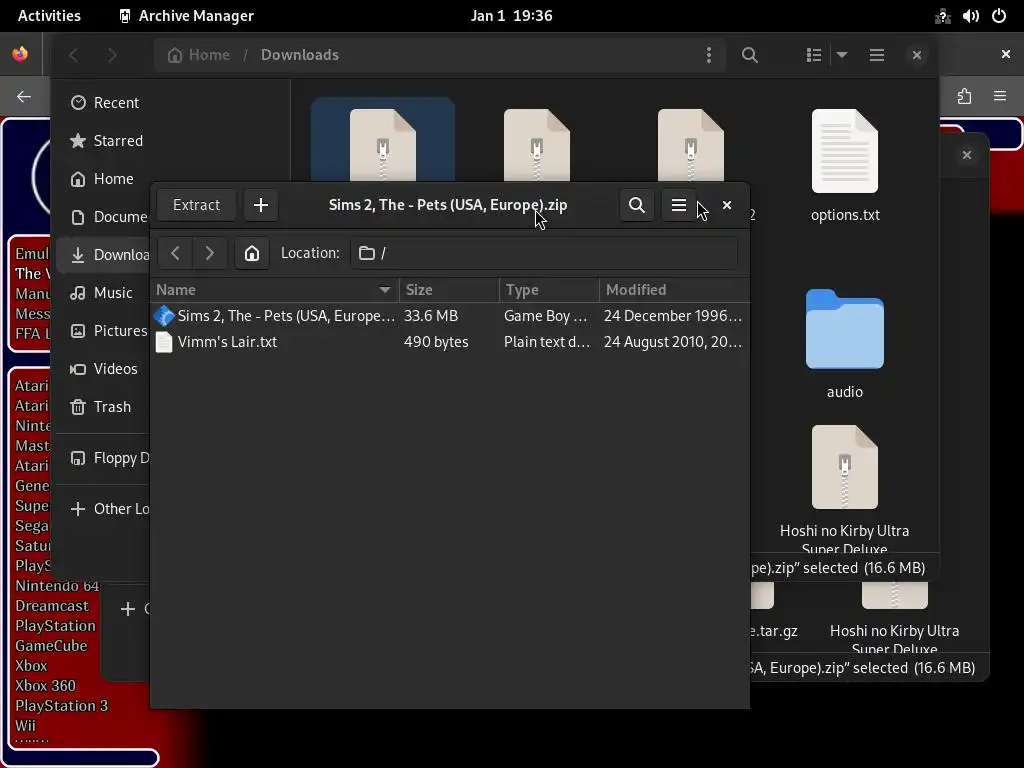Click the volume icon in system tray

coord(971,16)
